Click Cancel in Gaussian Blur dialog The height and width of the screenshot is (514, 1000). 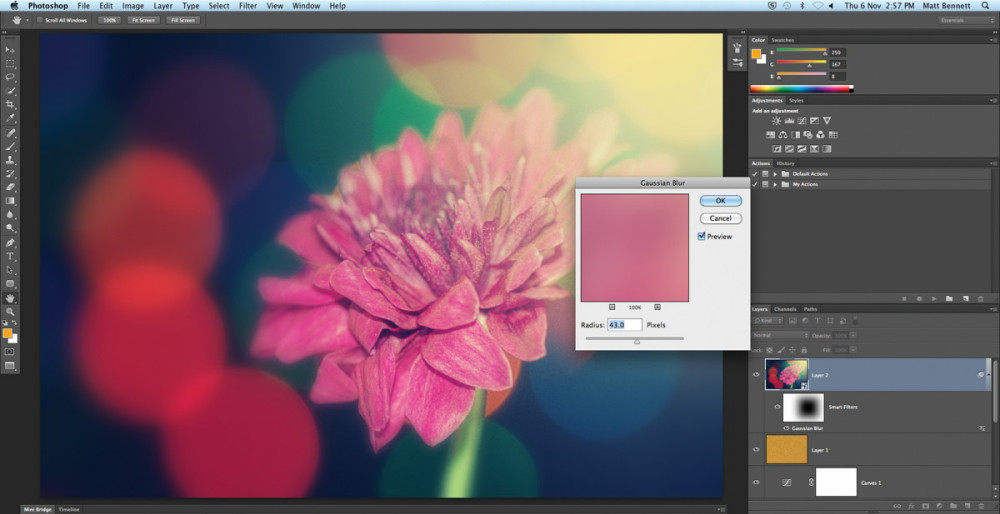coord(721,218)
